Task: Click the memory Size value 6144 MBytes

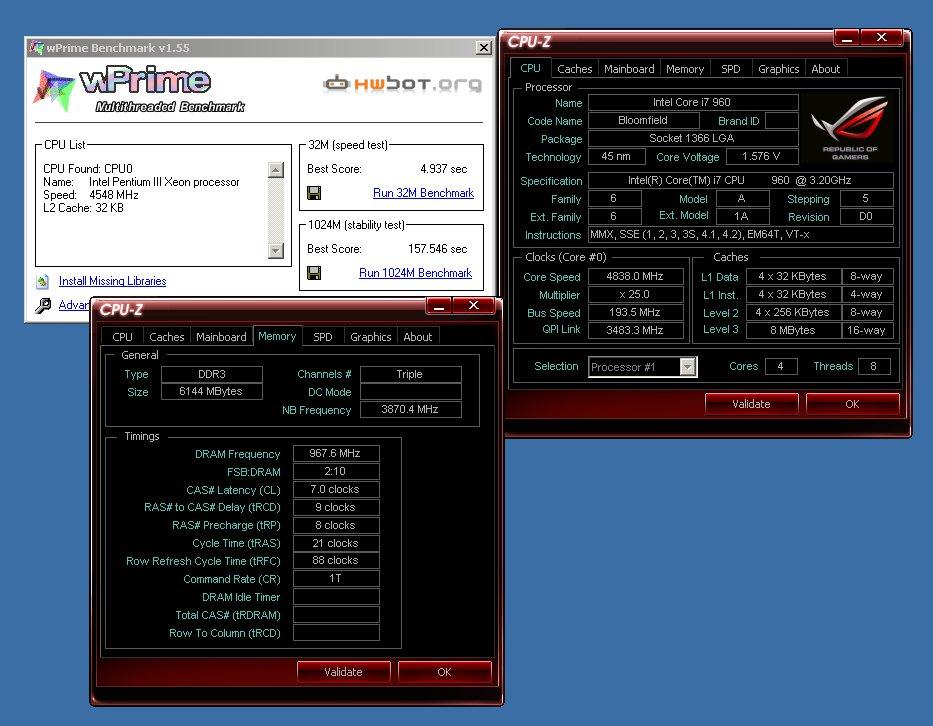Action: pyautogui.click(x=211, y=392)
